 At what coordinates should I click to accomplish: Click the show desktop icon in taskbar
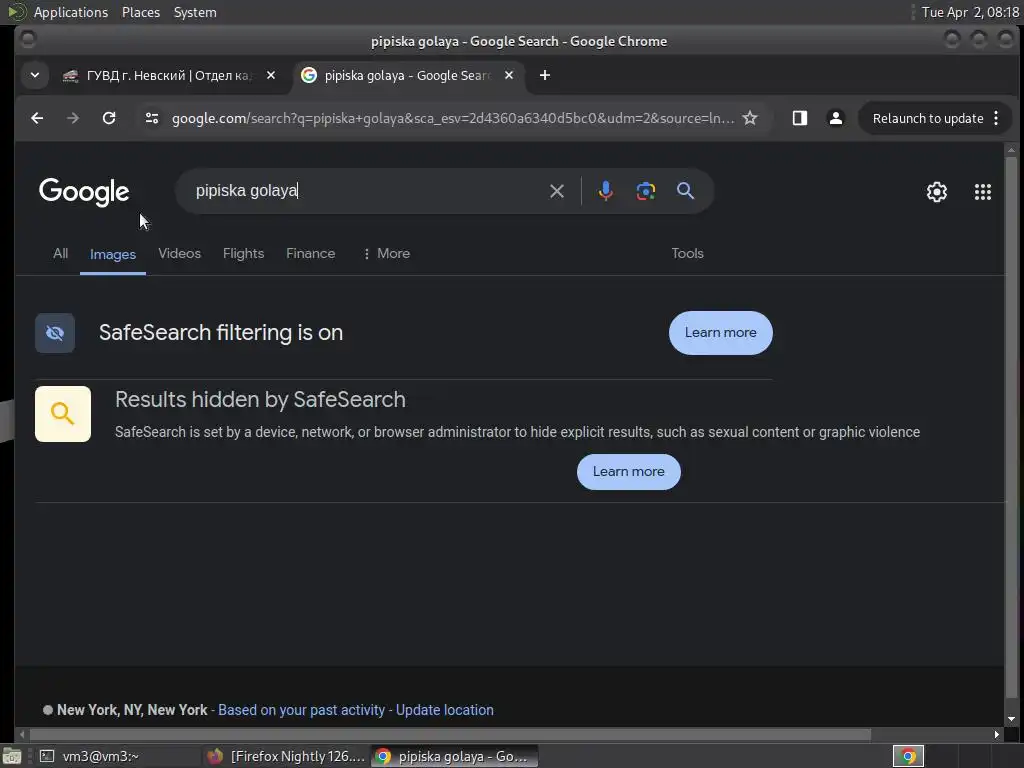(12, 756)
